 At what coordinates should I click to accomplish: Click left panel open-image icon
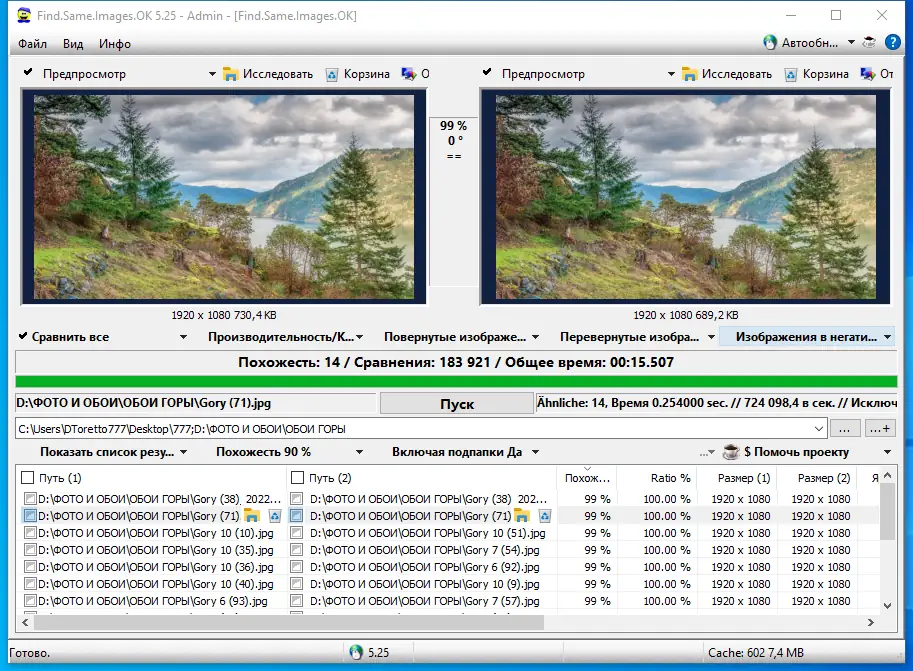pos(409,74)
